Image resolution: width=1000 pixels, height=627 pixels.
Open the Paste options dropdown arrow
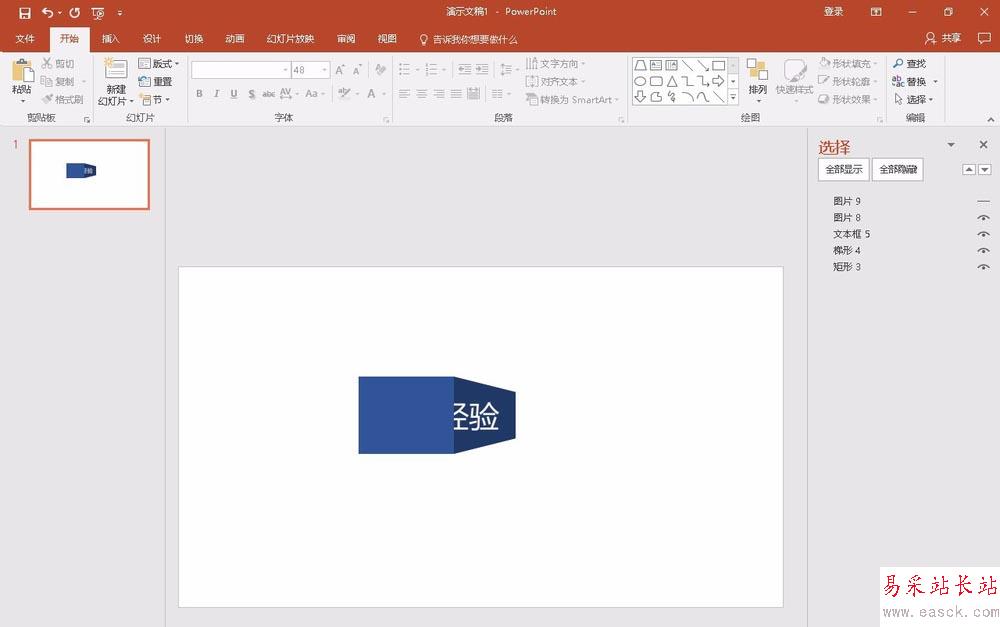22,101
